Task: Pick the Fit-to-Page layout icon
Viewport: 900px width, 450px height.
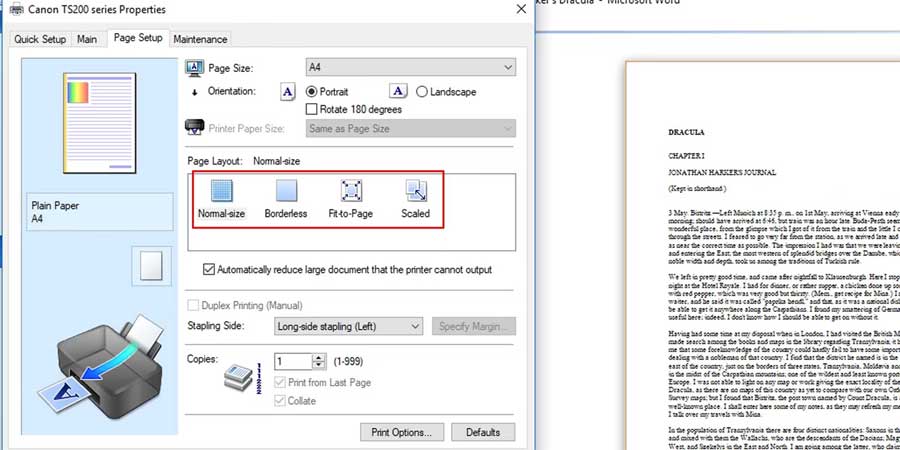Action: pyautogui.click(x=351, y=191)
